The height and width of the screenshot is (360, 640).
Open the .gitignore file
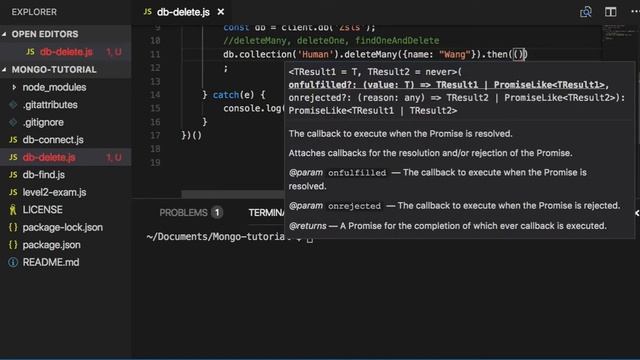[x=43, y=122]
